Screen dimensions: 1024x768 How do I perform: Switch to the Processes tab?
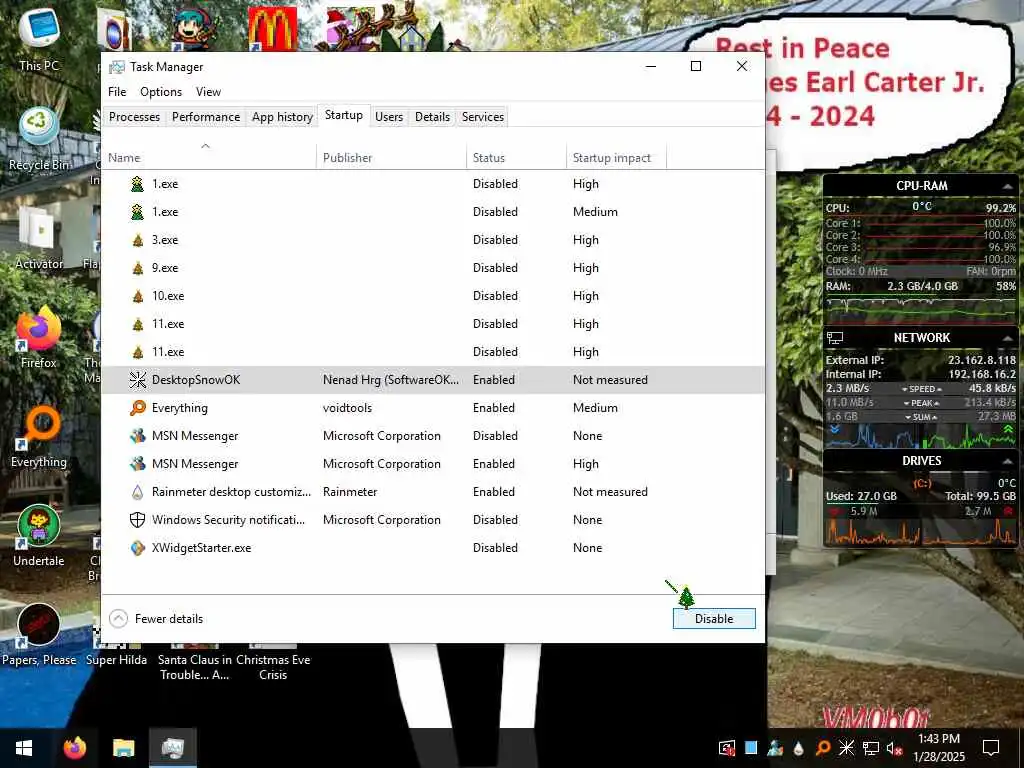coord(134,117)
